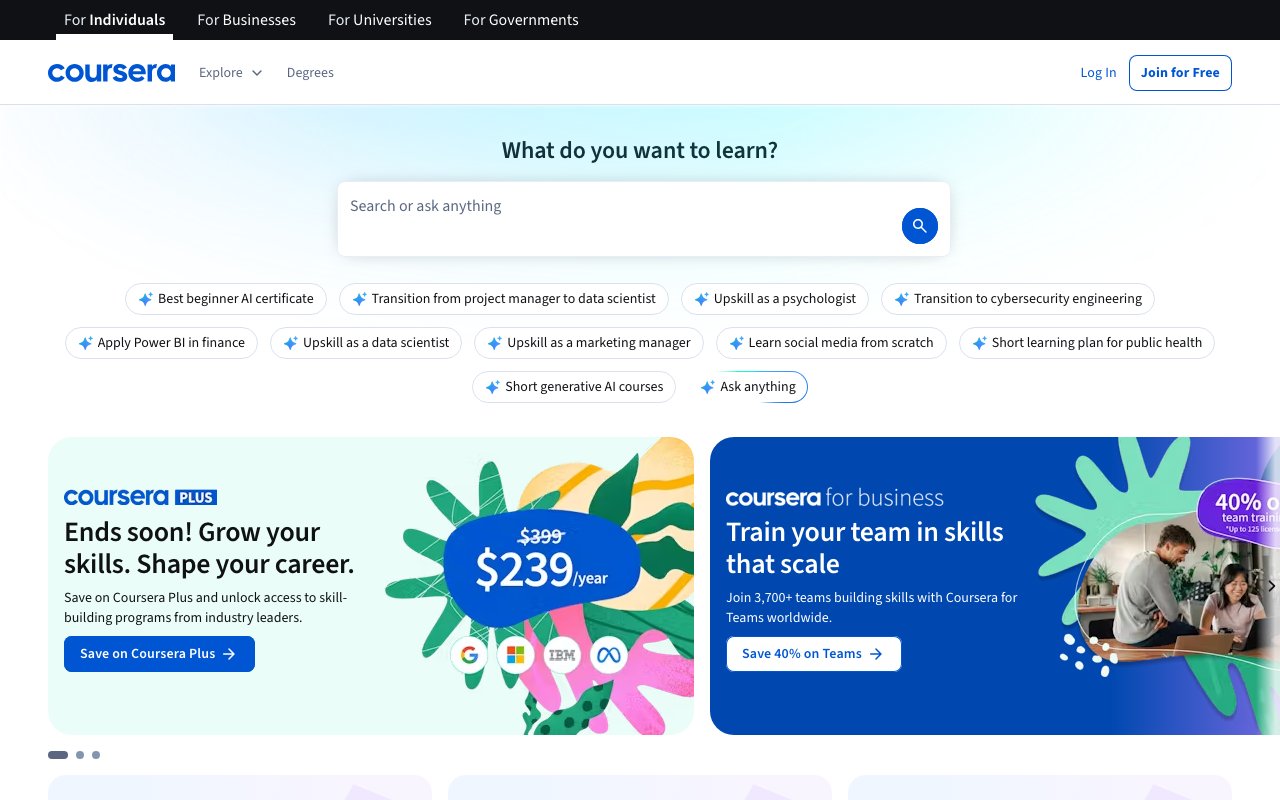
Task: Expand the Explore dropdown menu
Action: click(x=230, y=72)
